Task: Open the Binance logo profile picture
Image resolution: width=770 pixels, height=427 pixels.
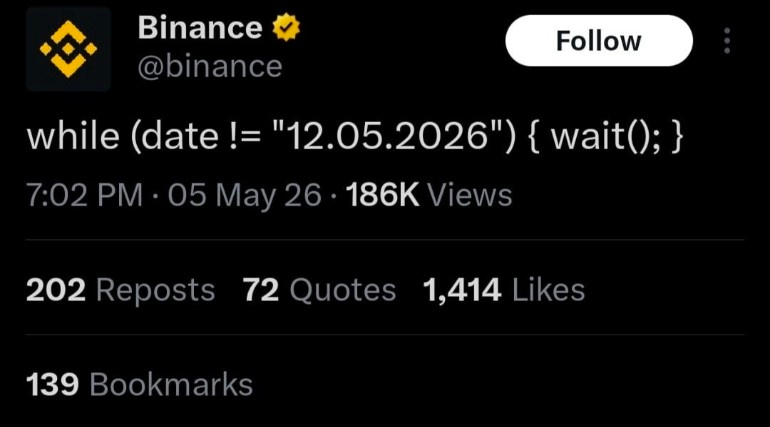Action: 68,49
